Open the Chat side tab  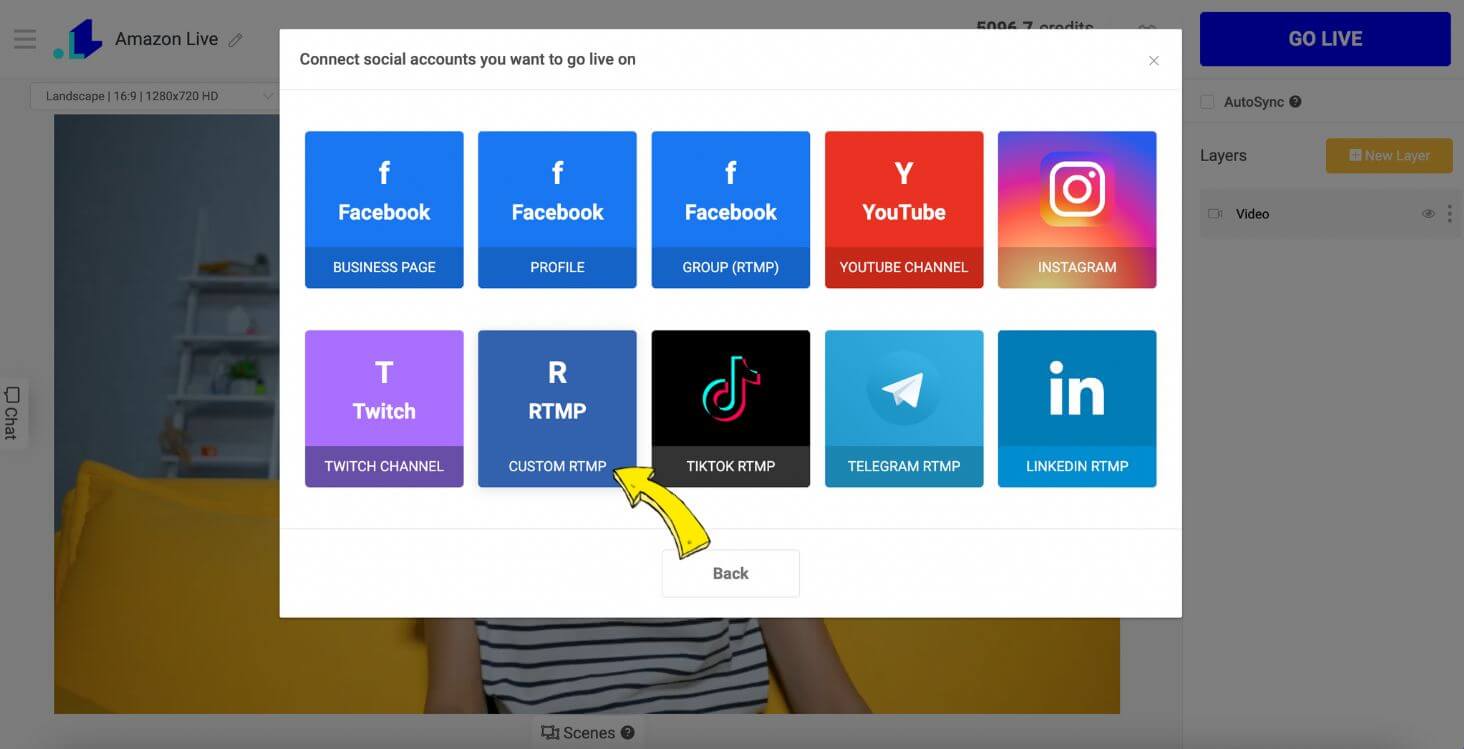(12, 413)
